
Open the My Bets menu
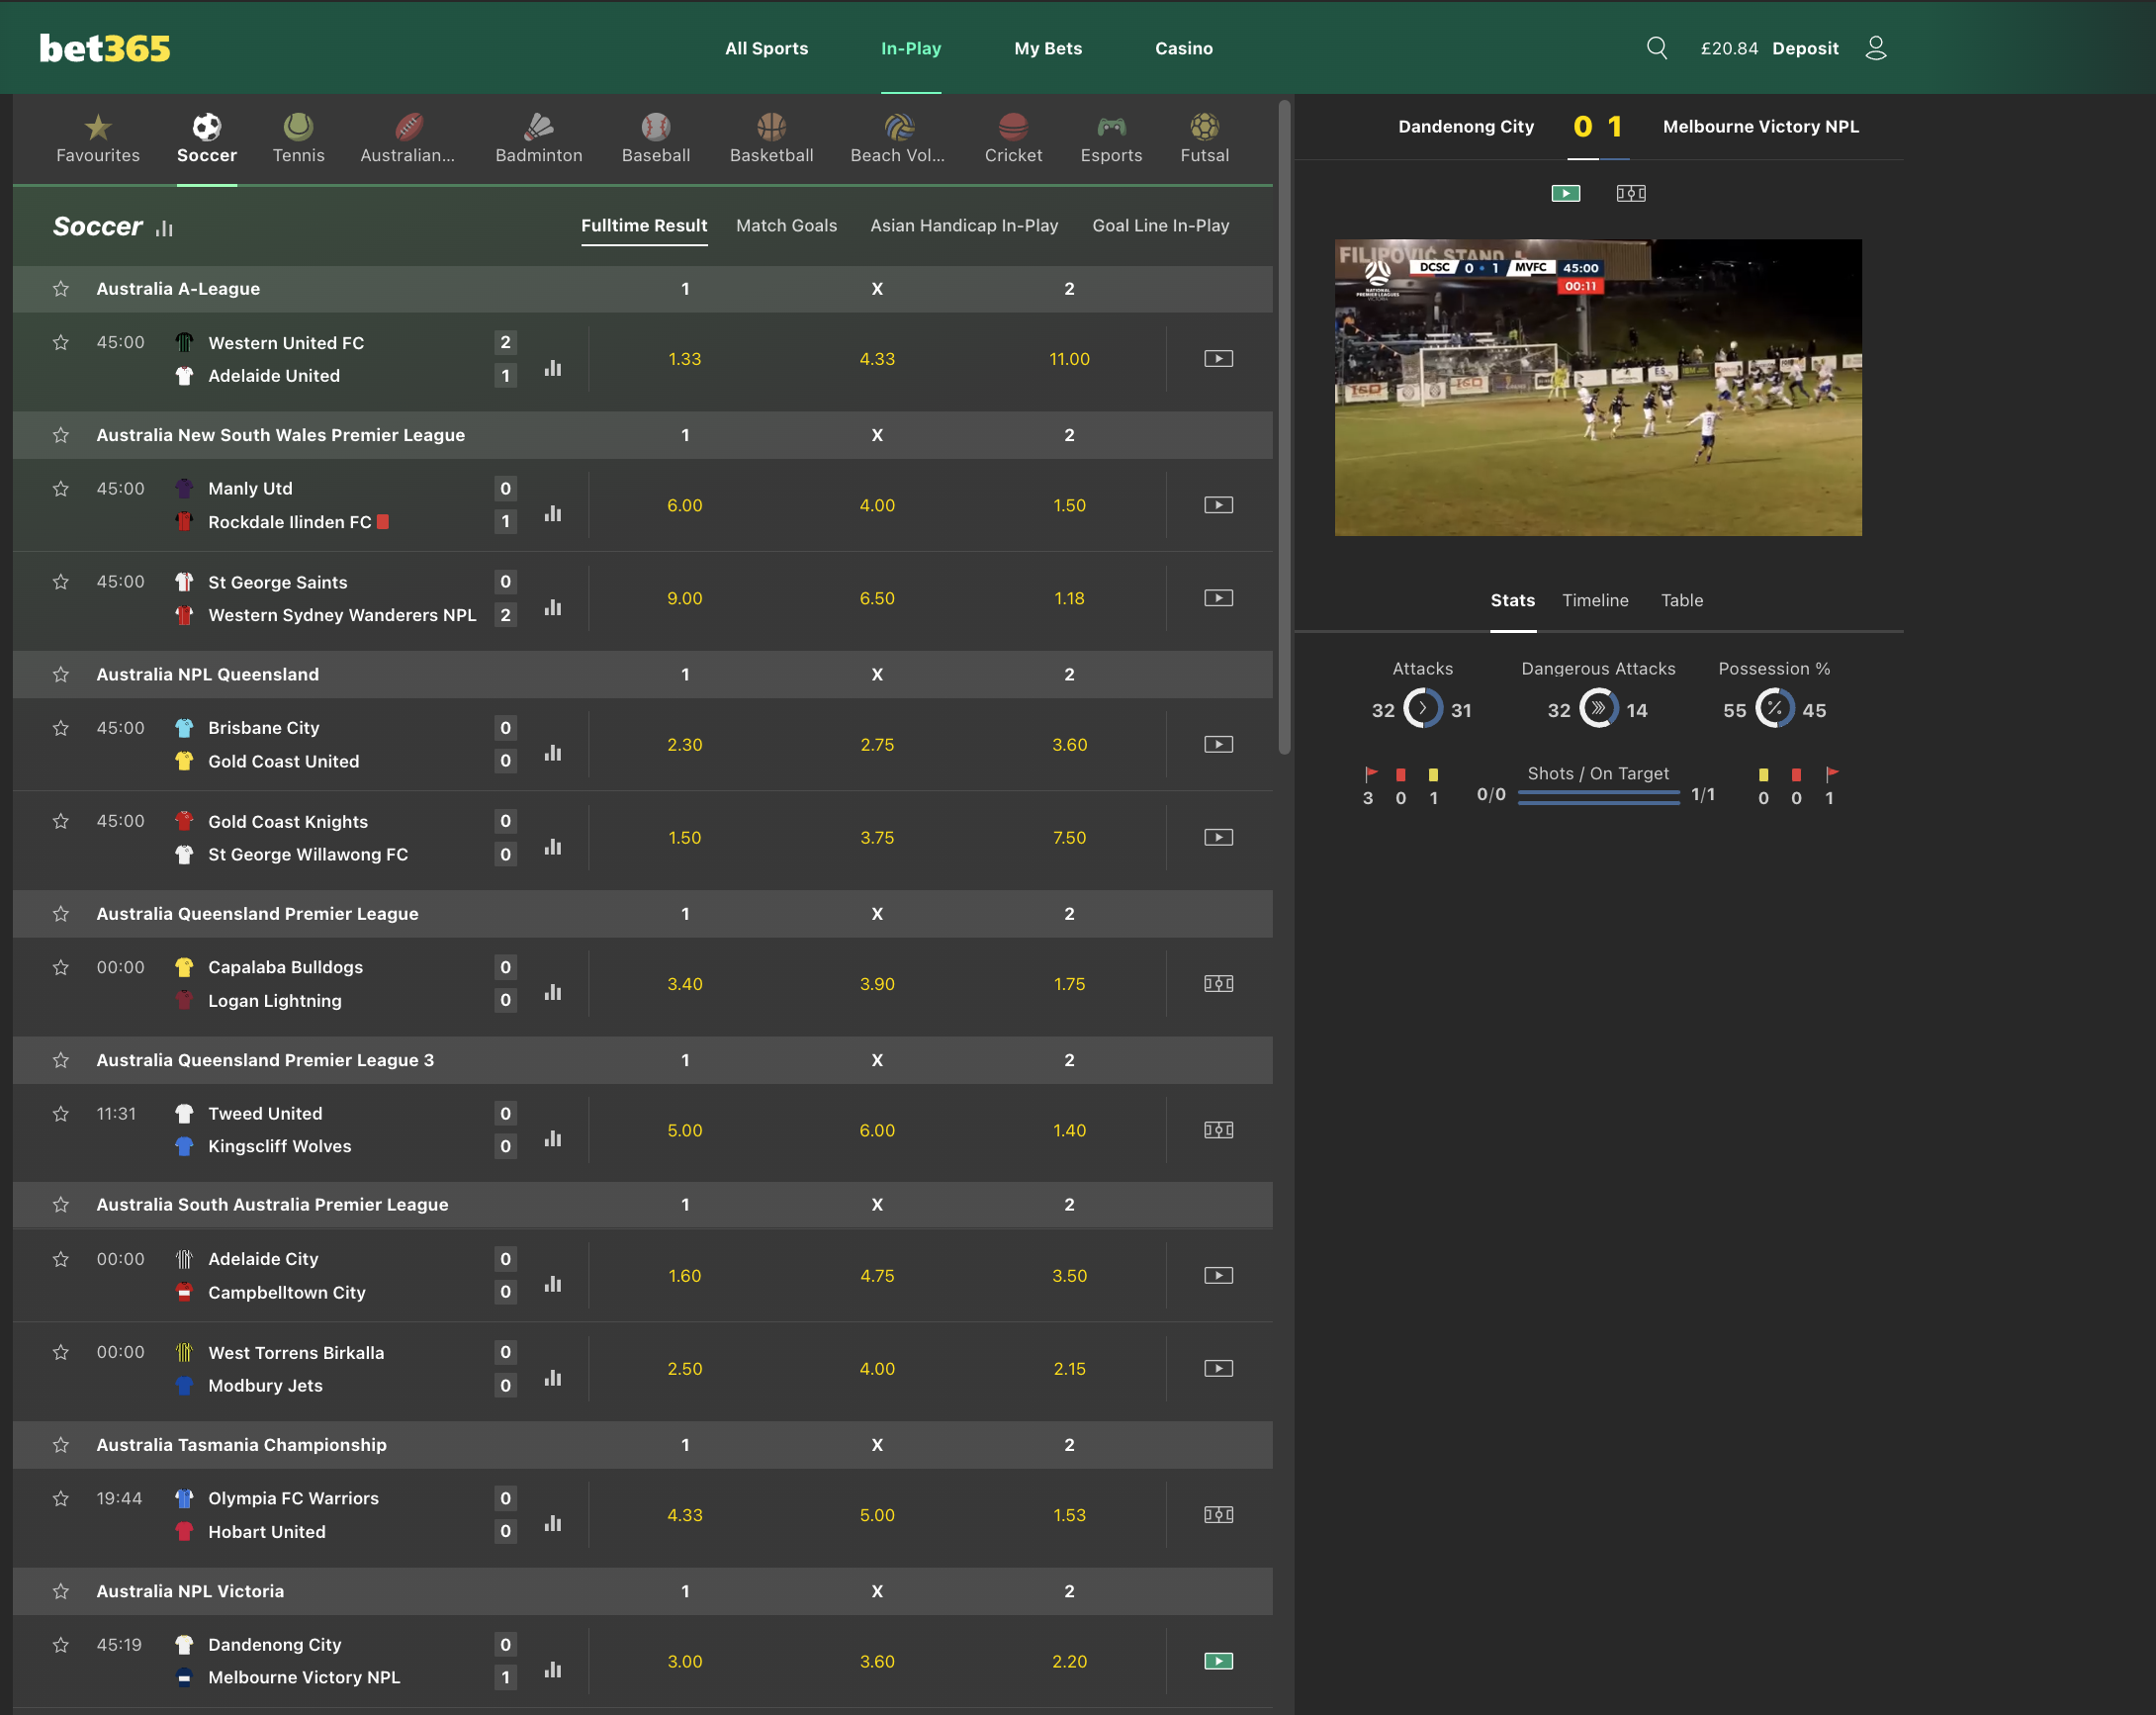coord(1048,48)
